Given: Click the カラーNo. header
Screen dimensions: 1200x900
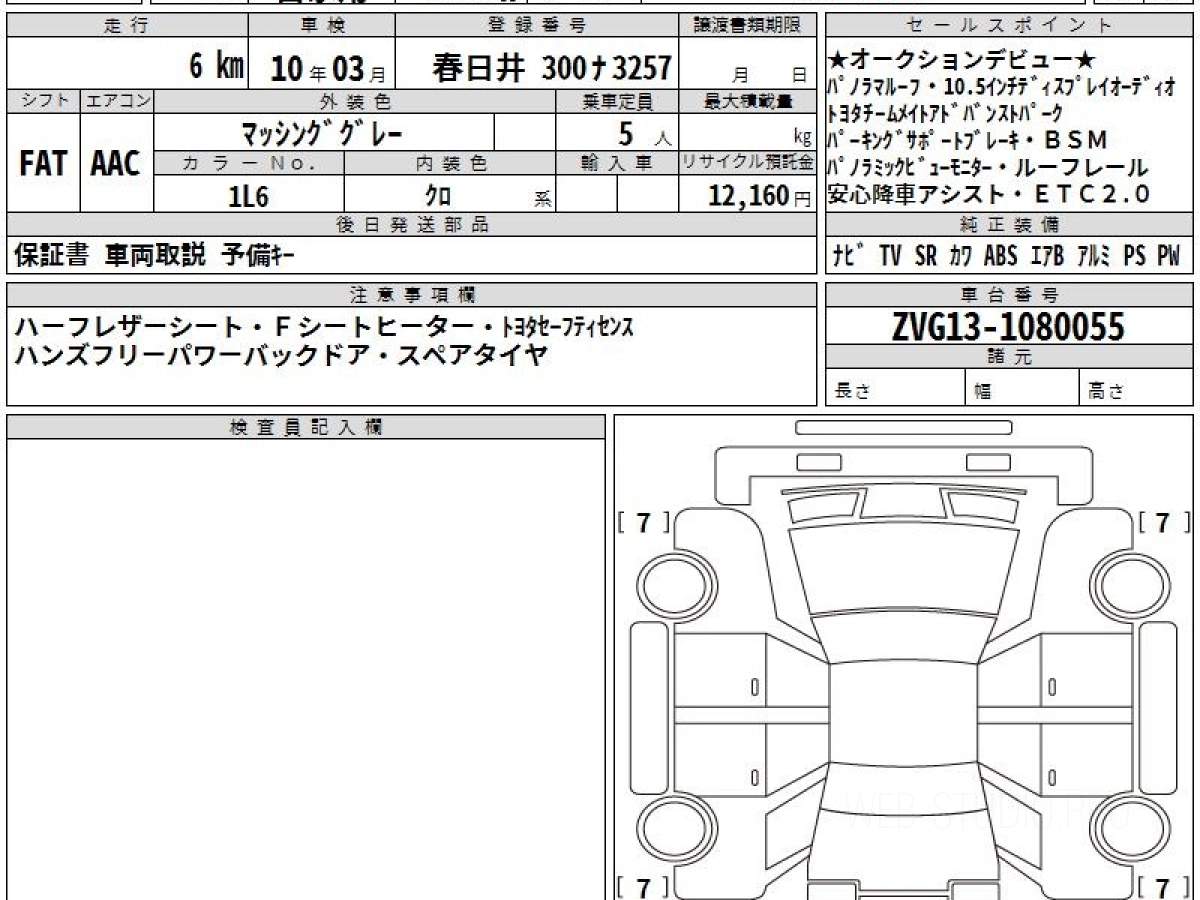Looking at the screenshot, I should pyautogui.click(x=249, y=162).
